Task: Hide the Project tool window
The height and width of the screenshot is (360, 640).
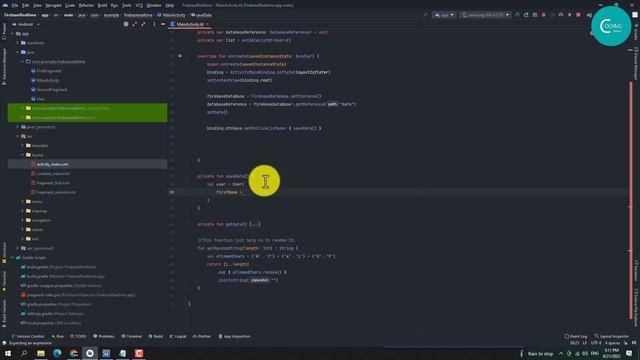Action: pyautogui.click(x=163, y=24)
